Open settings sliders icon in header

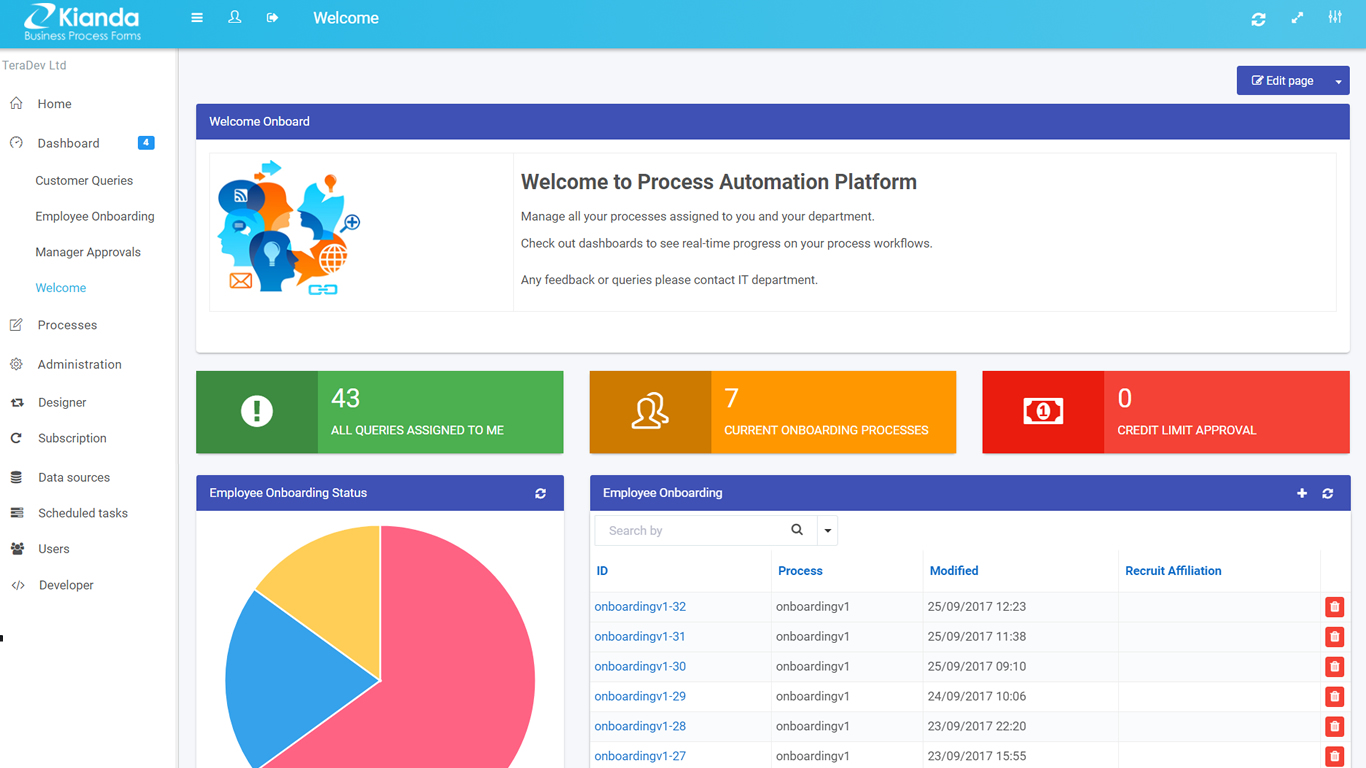tap(1335, 18)
